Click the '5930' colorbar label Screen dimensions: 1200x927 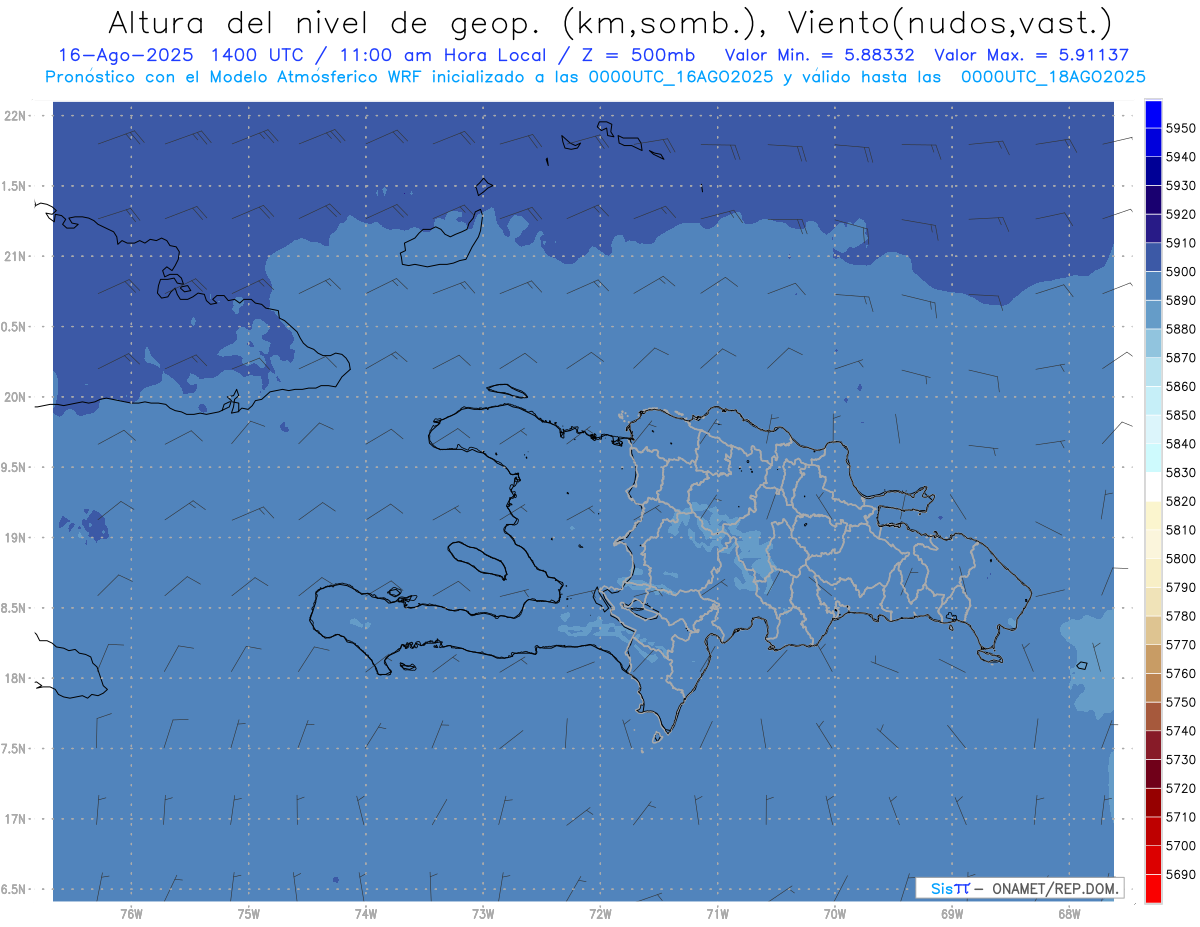[x=1180, y=186]
